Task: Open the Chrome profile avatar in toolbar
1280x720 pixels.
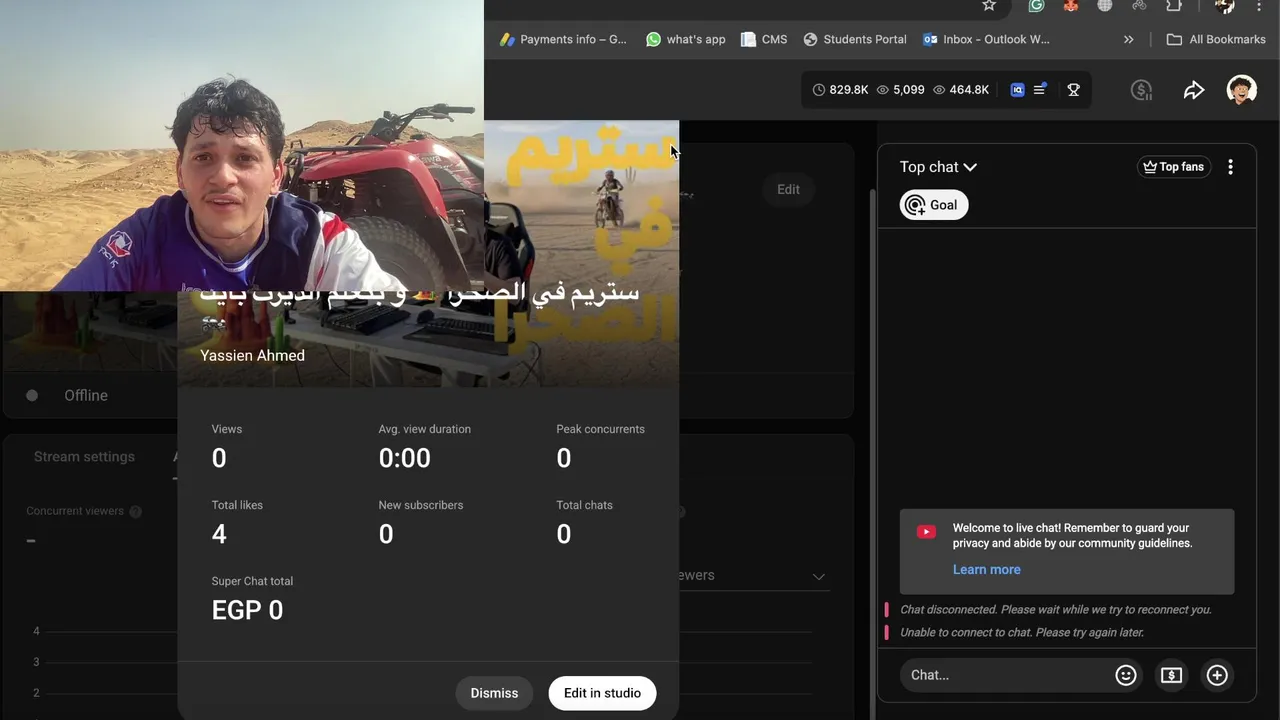Action: pos(1225,6)
